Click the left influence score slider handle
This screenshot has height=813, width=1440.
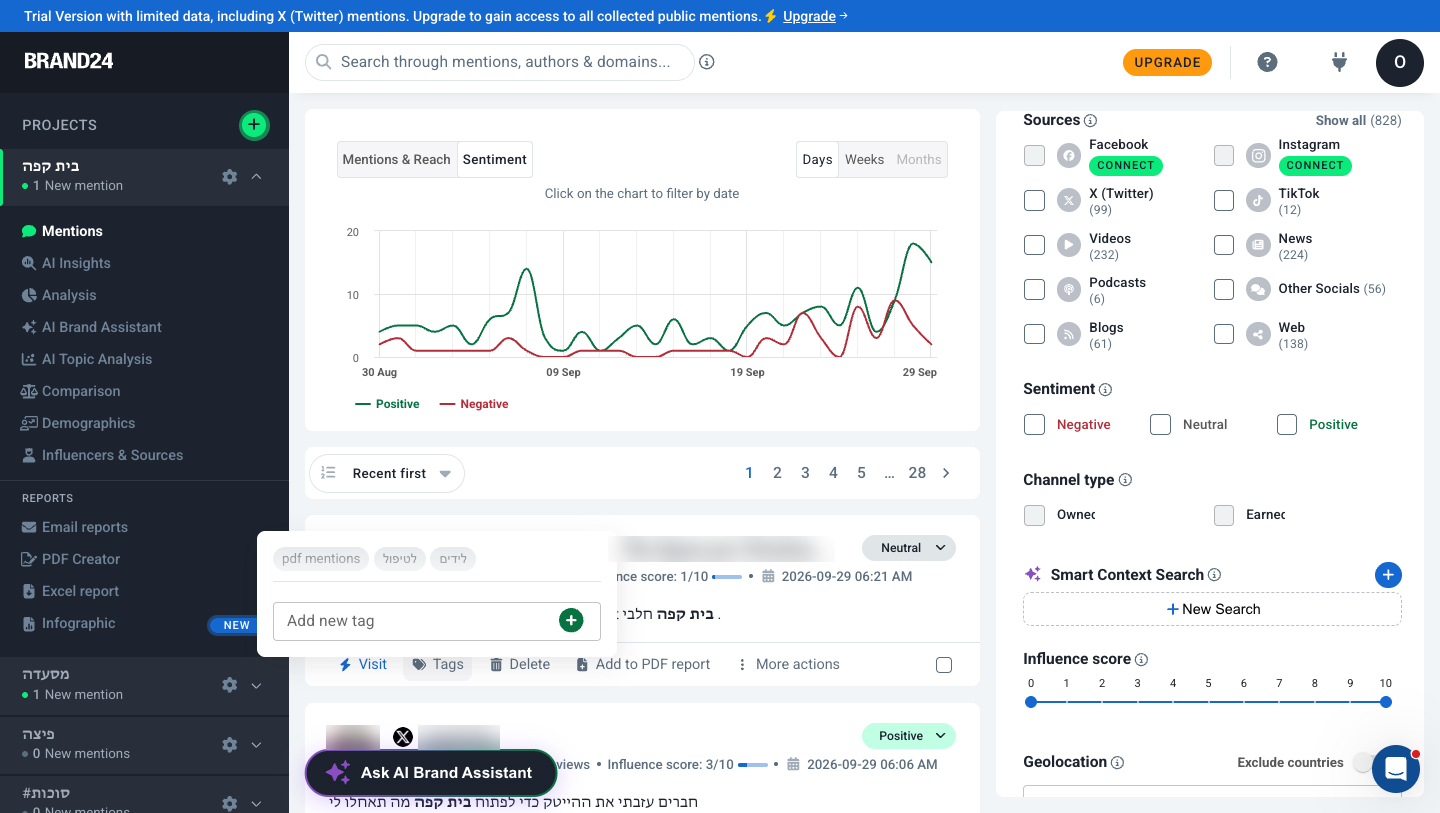(1031, 702)
